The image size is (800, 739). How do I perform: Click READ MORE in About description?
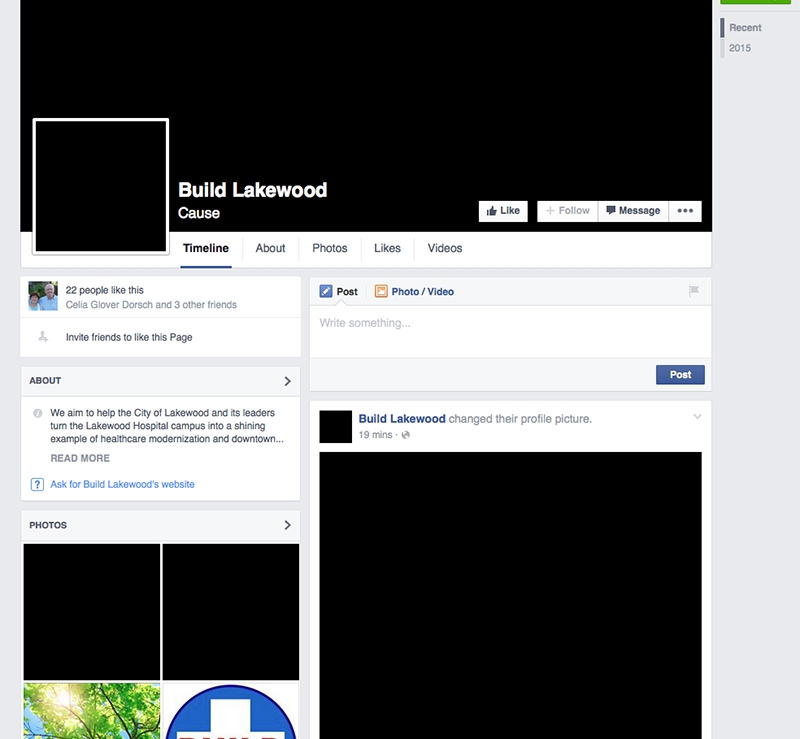tap(80, 458)
